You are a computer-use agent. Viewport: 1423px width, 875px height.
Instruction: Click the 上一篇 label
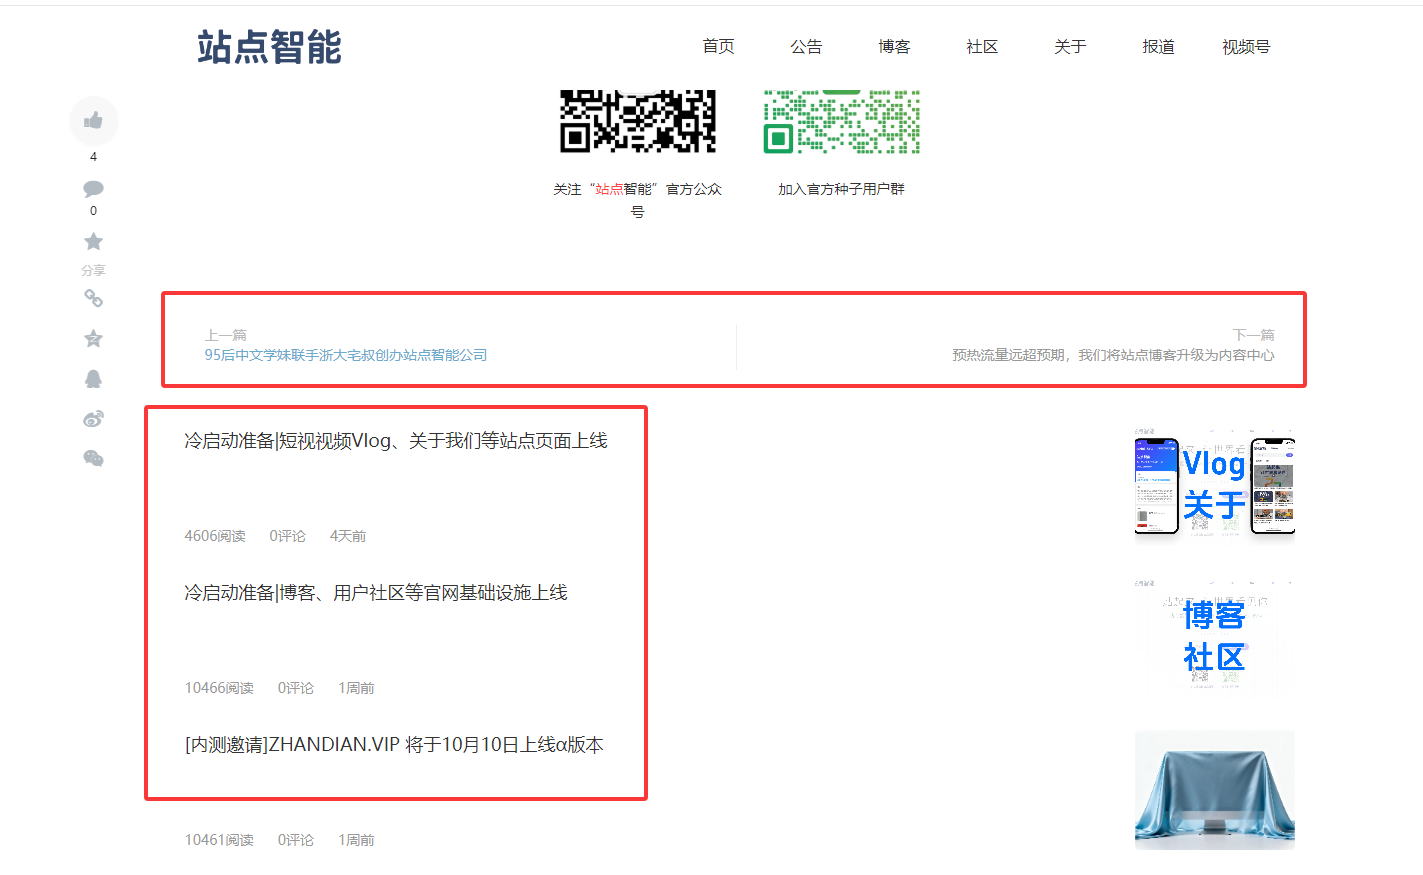click(226, 335)
